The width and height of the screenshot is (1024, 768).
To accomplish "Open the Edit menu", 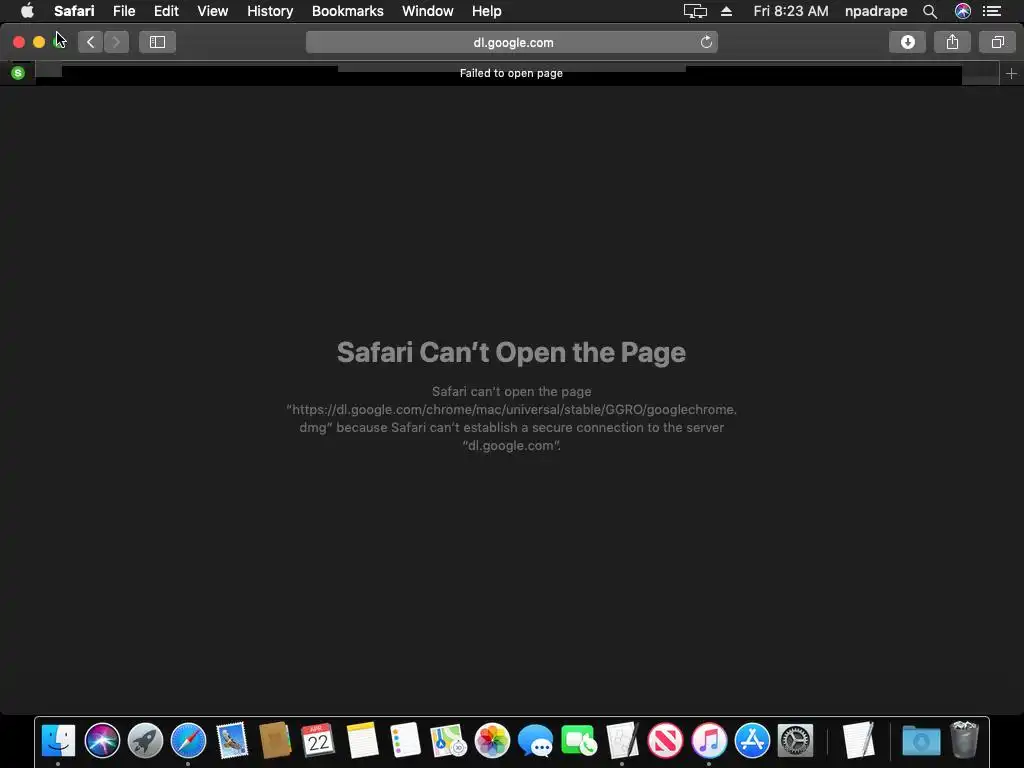I will pos(166,11).
